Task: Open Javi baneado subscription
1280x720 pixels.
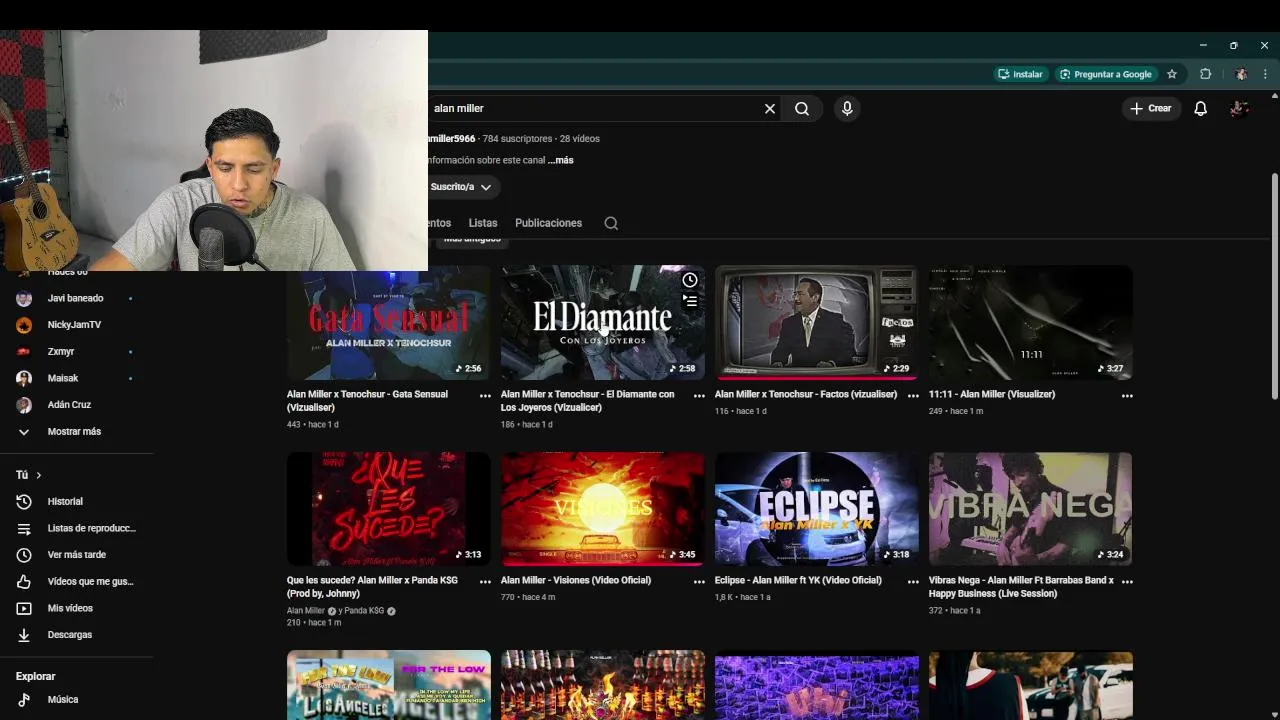Action: (75, 298)
